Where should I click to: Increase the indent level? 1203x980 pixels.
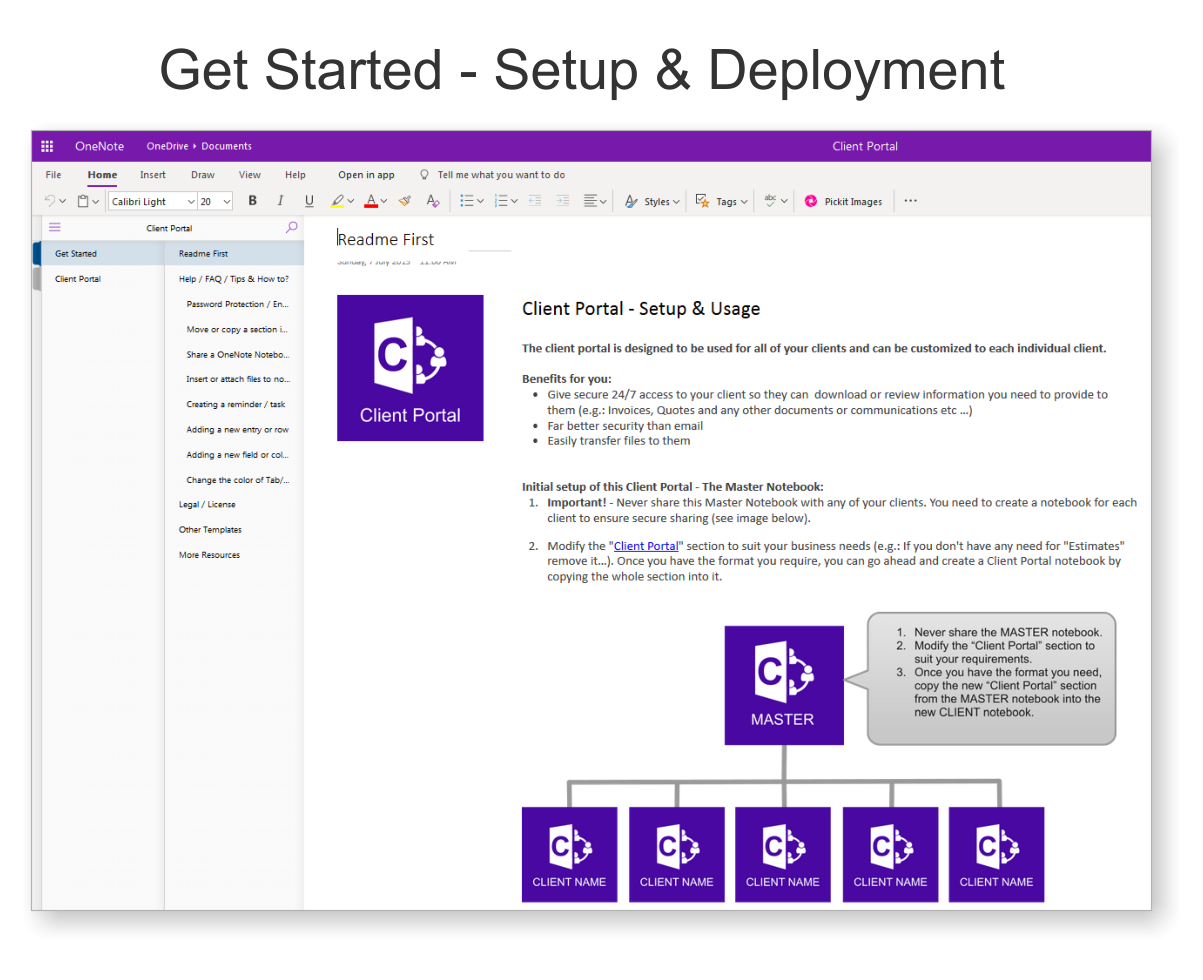[x=563, y=201]
